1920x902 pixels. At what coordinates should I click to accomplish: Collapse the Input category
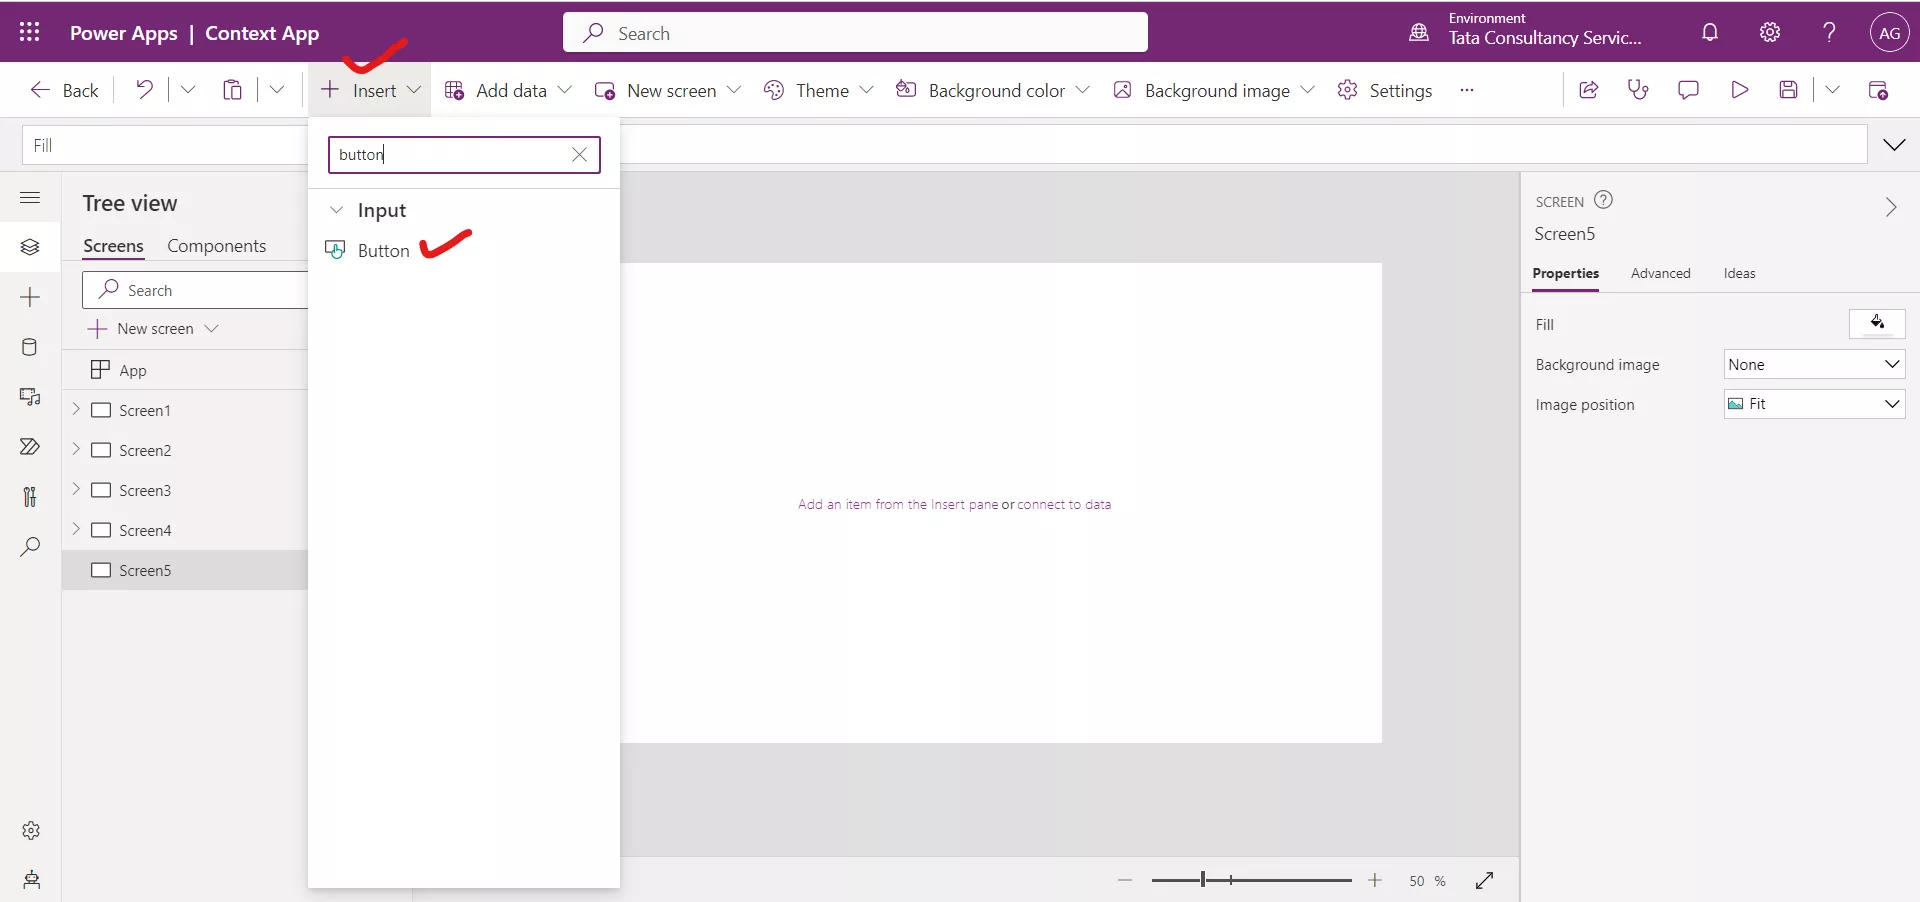(x=337, y=210)
